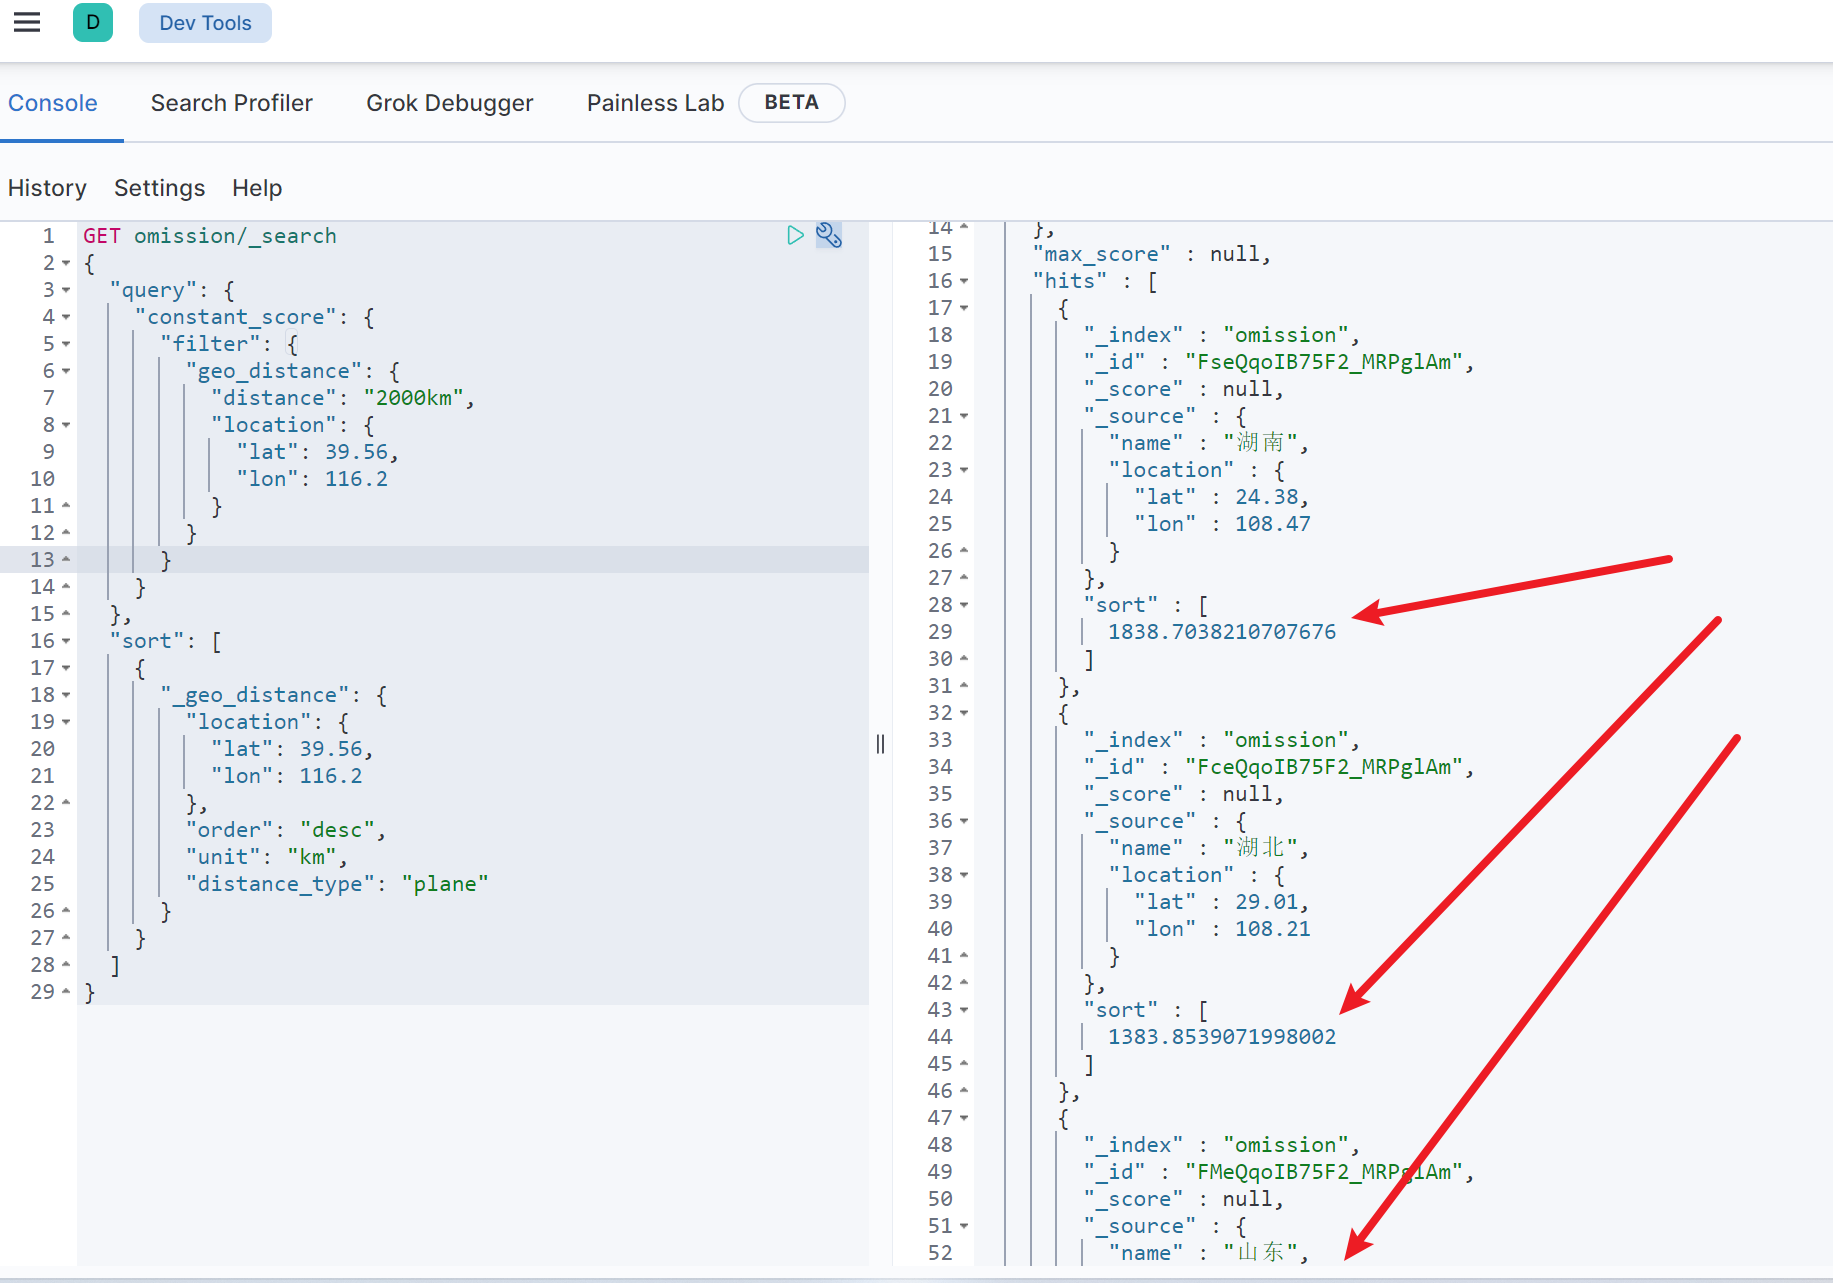Click the Dev Tools breadcrumb
This screenshot has height=1283, width=1833.
click(205, 23)
